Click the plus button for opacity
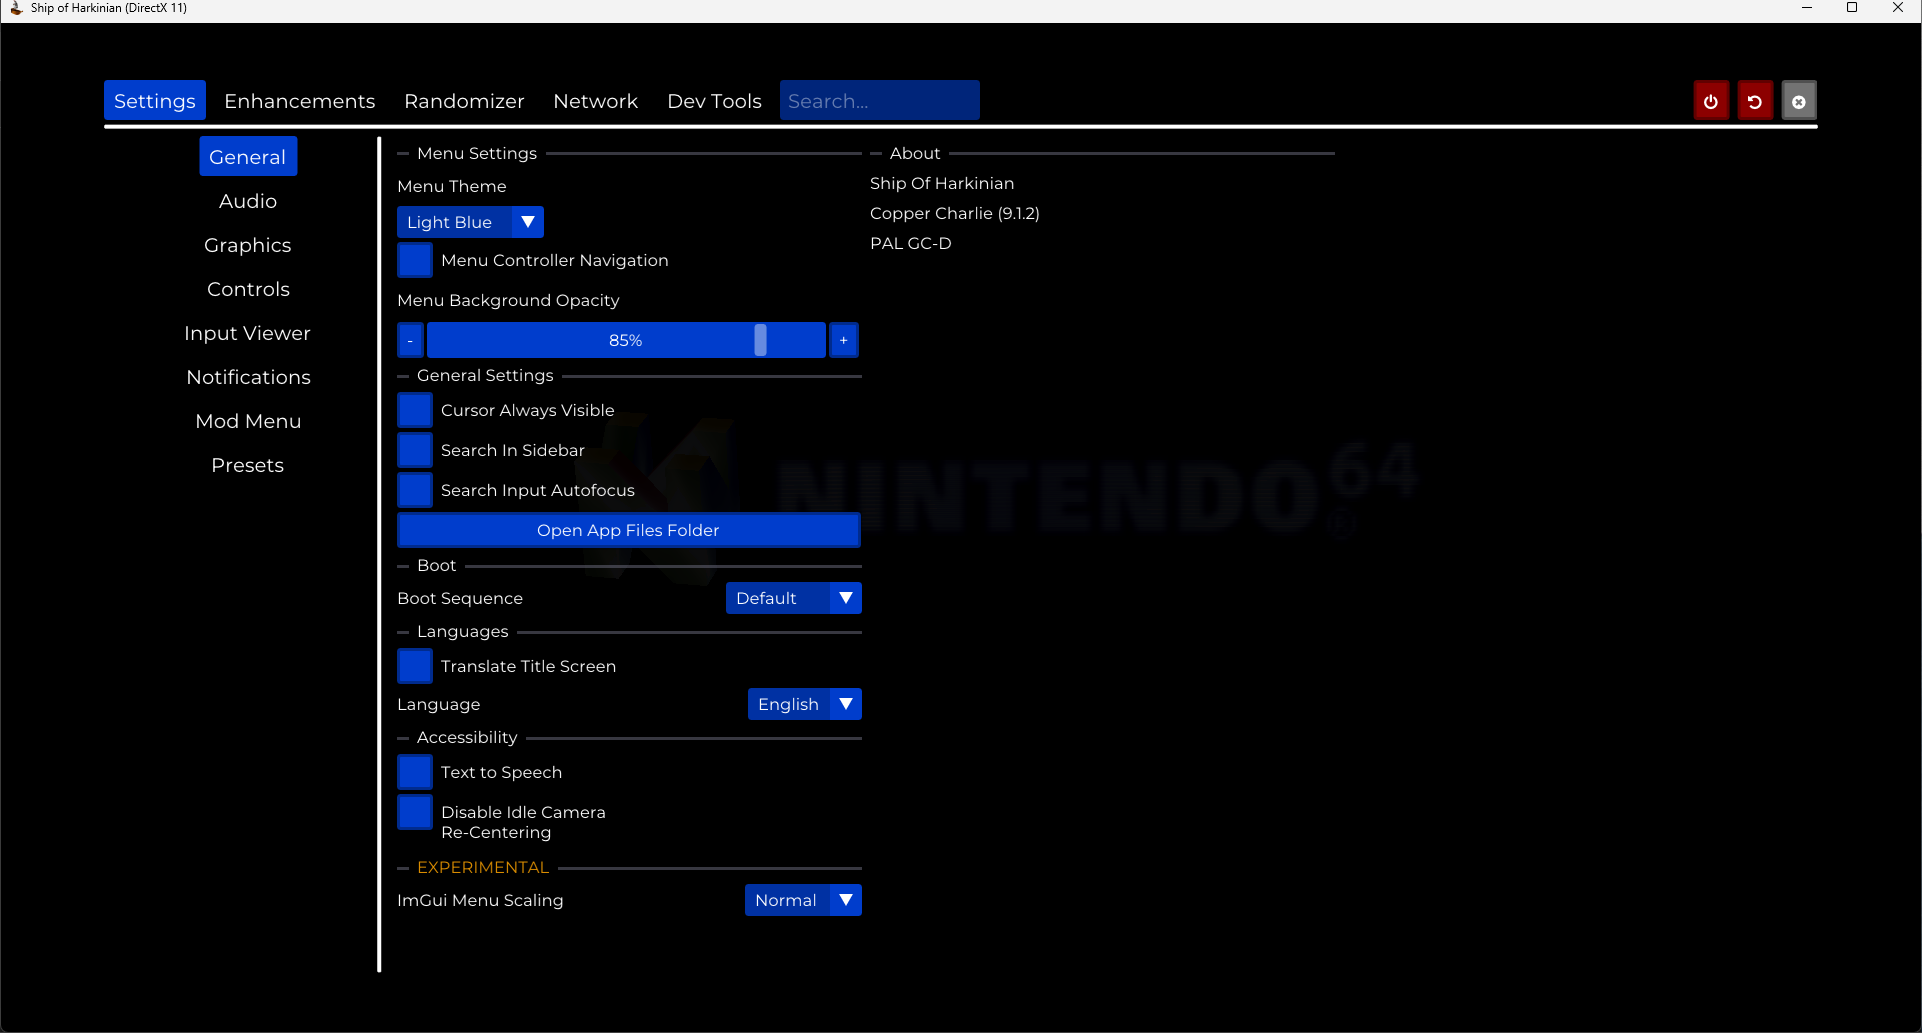Image resolution: width=1922 pixels, height=1033 pixels. tap(844, 341)
